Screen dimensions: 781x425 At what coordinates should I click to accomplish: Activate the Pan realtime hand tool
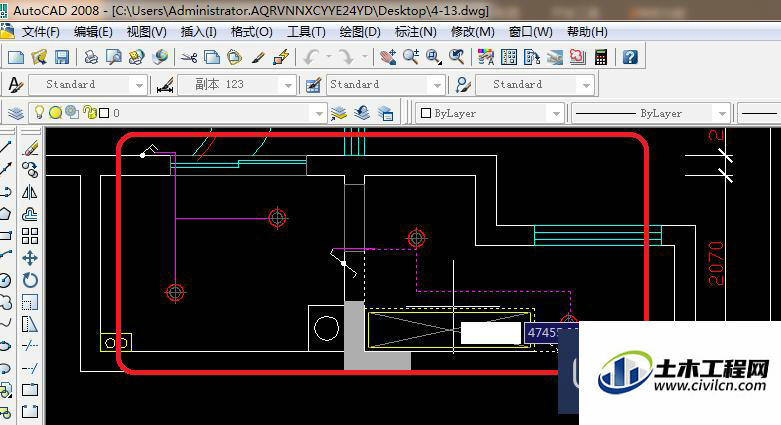pyautogui.click(x=388, y=57)
